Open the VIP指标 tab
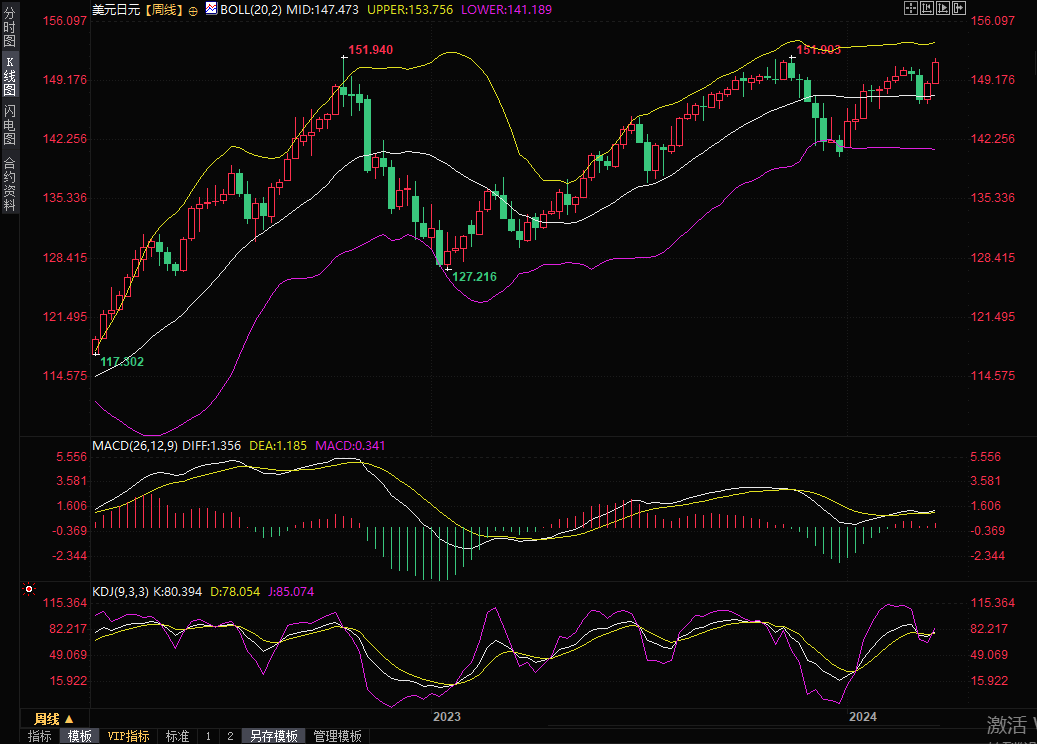This screenshot has height=744, width=1037. tap(128, 736)
